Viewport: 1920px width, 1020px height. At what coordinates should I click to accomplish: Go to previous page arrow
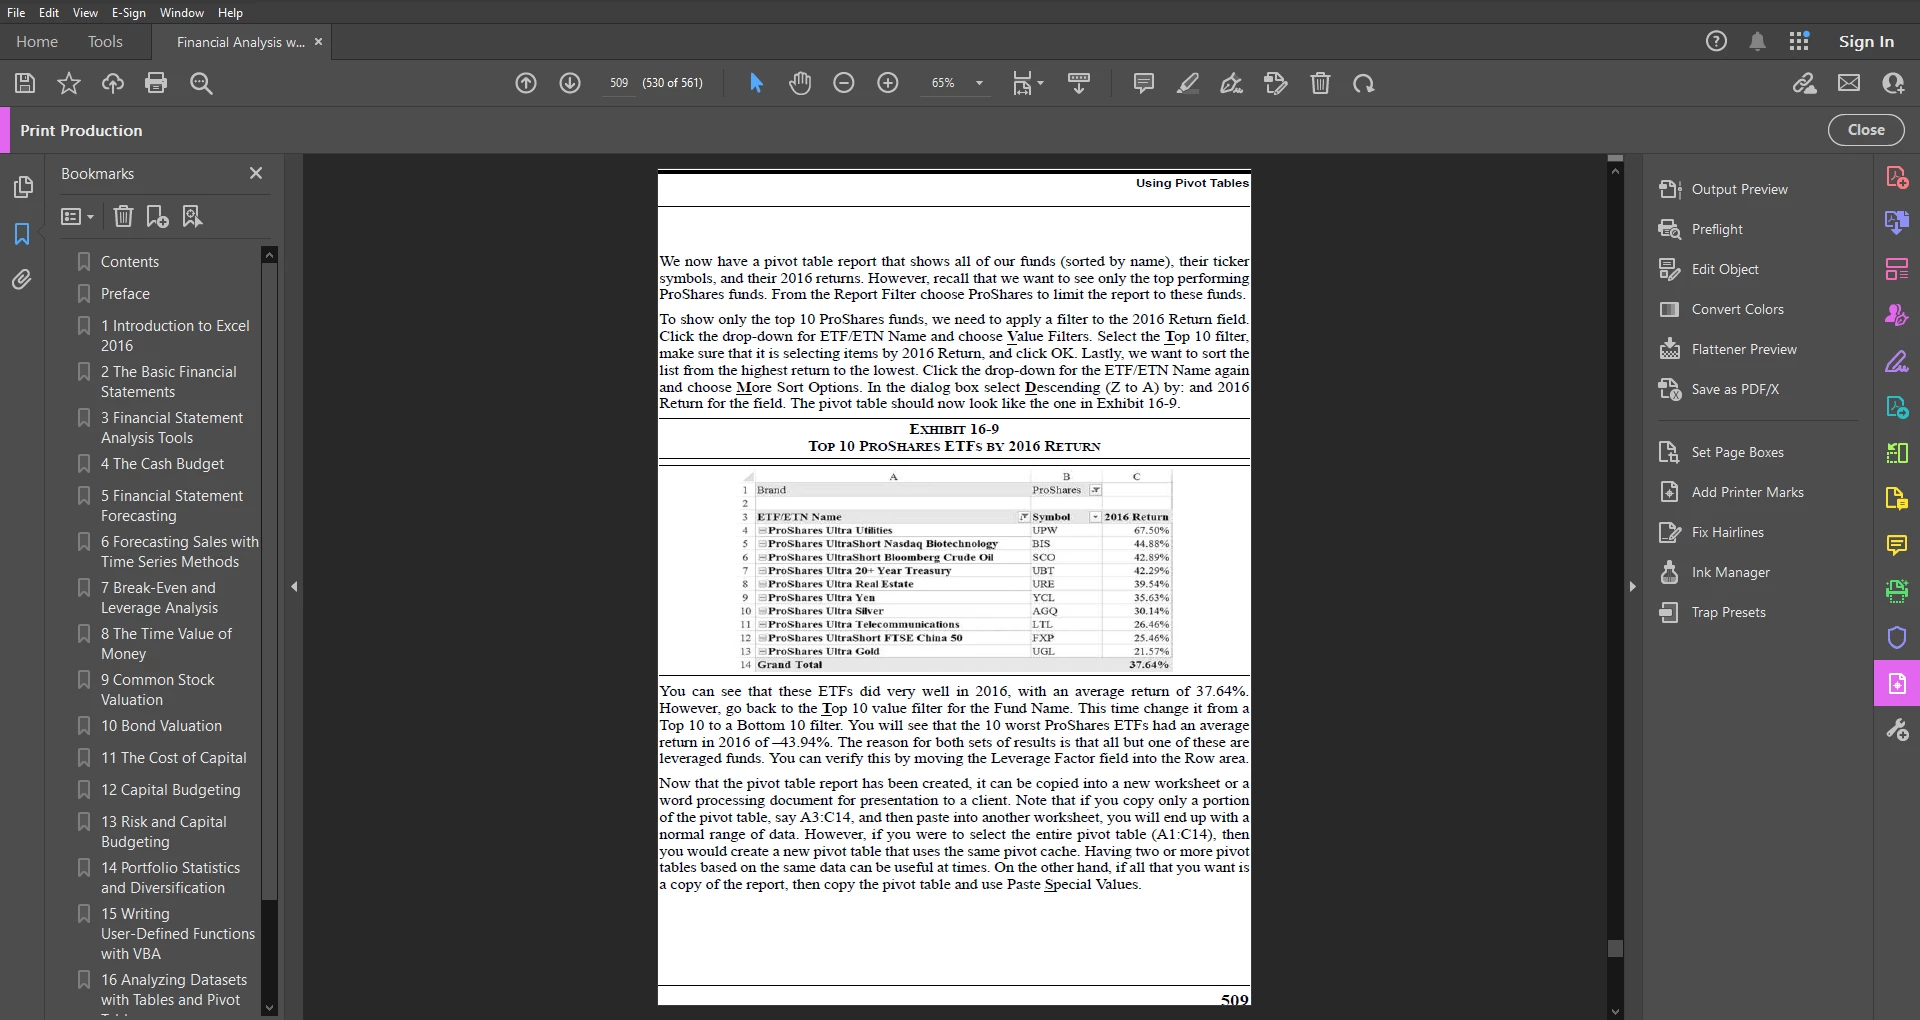(x=526, y=83)
